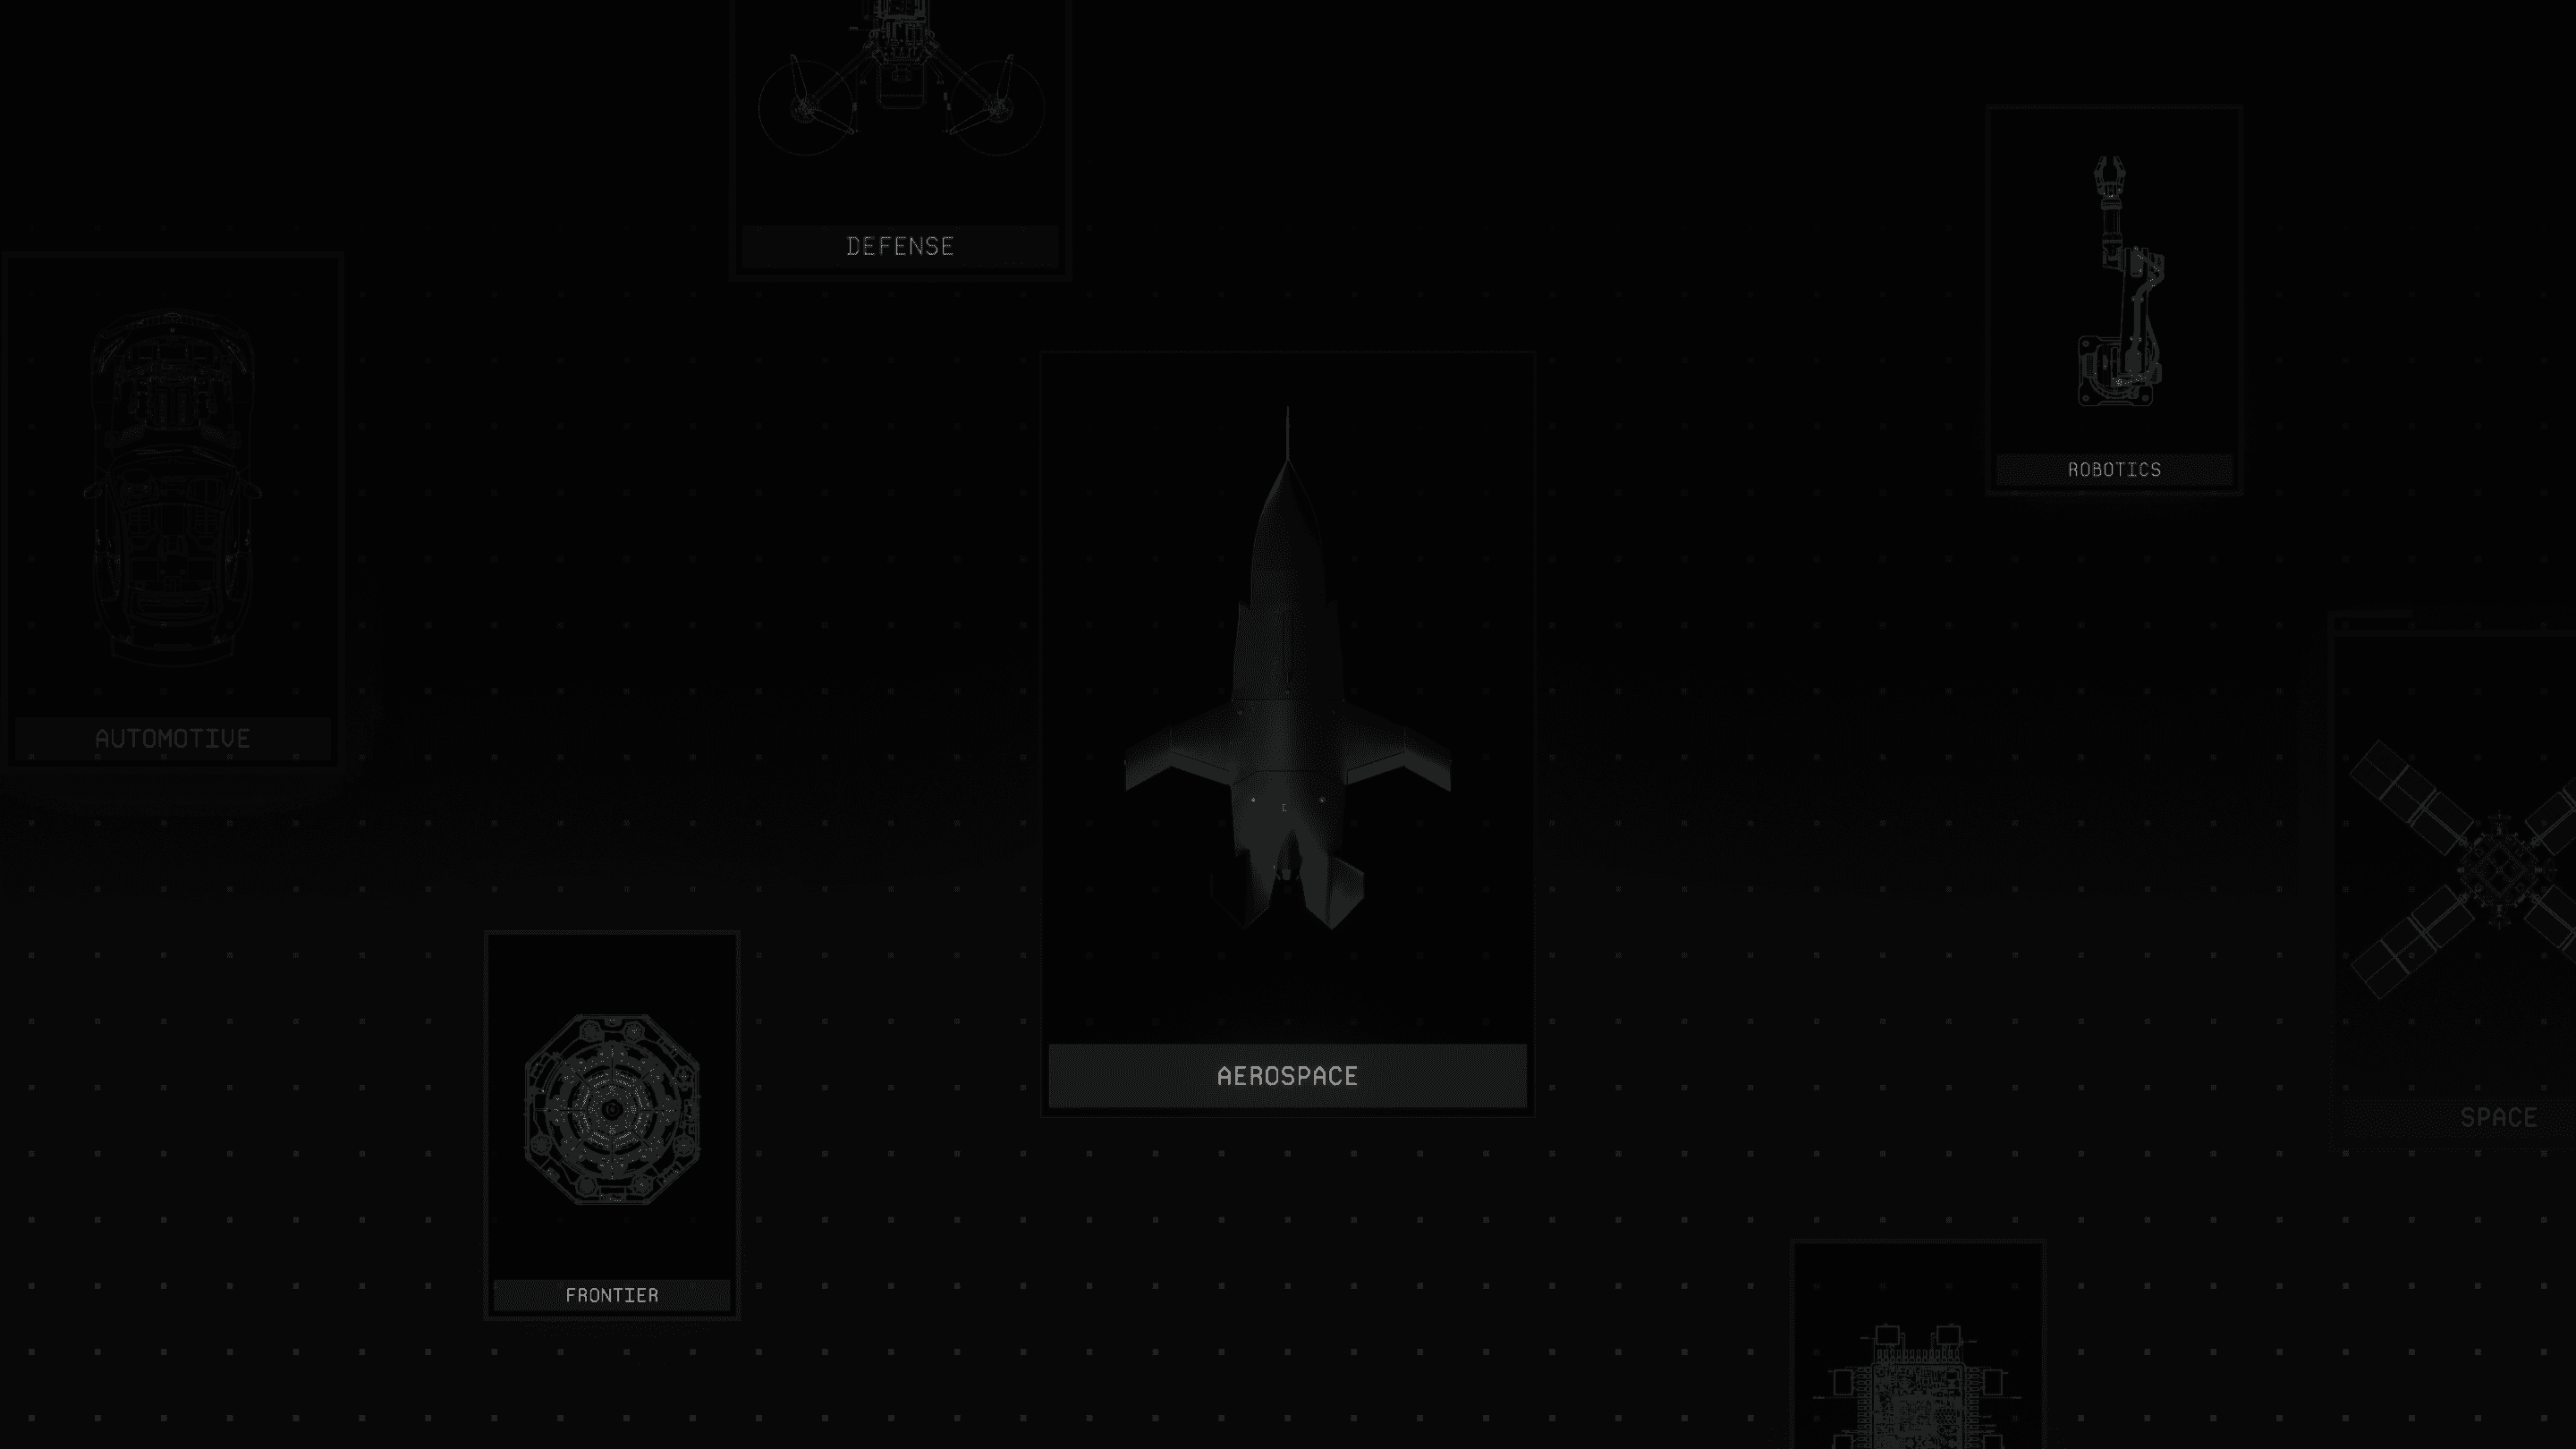The width and height of the screenshot is (2576, 1449).
Task: Click the drone's left rotor
Action: [803, 106]
